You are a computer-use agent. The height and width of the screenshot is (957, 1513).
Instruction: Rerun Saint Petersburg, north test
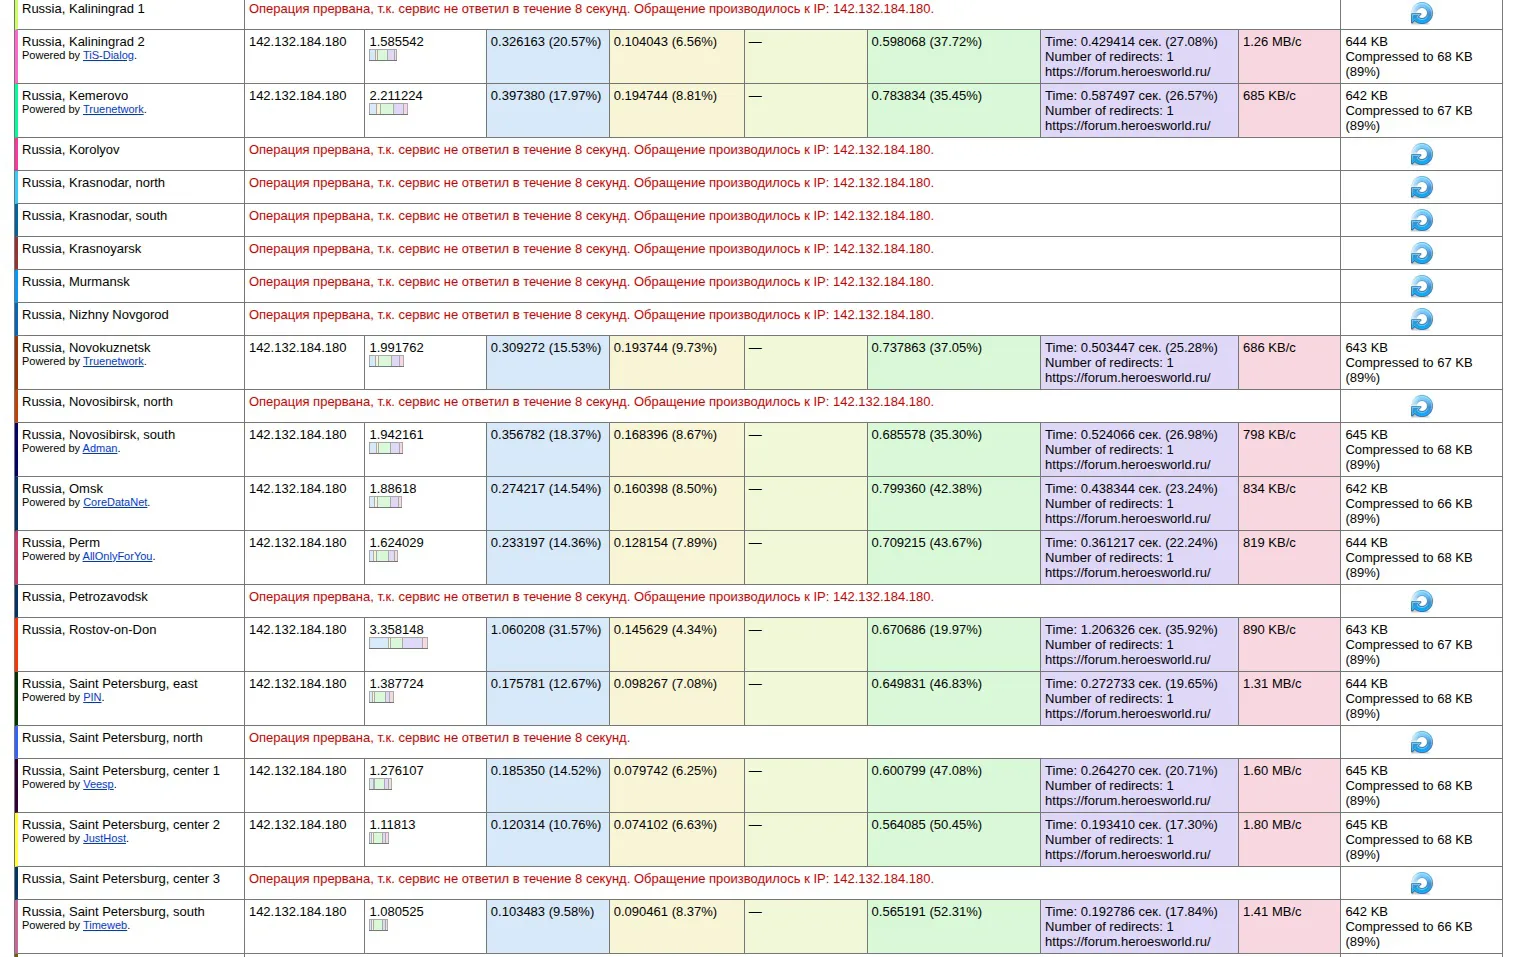coord(1421,742)
